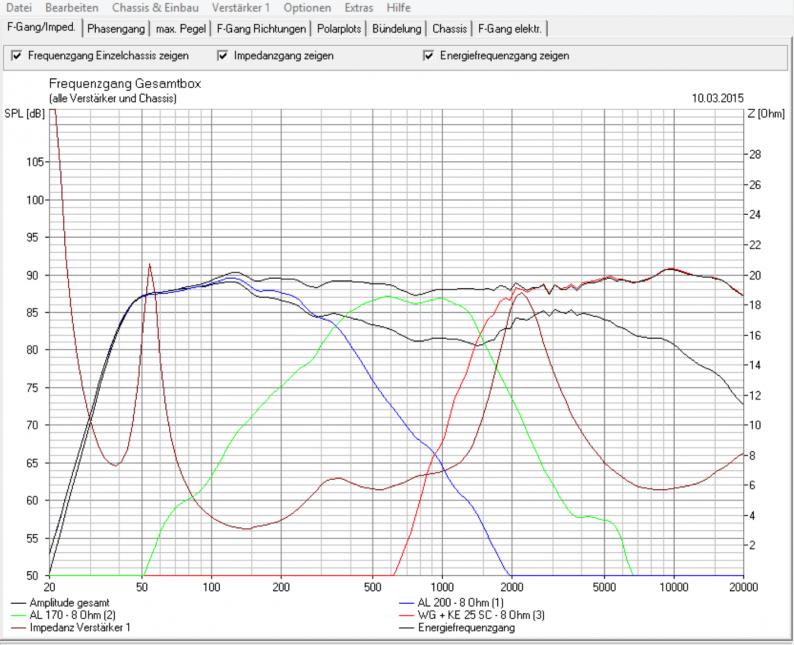Screen dimensions: 794x645
Task: Go to the Polarplots tab
Action: [x=338, y=29]
